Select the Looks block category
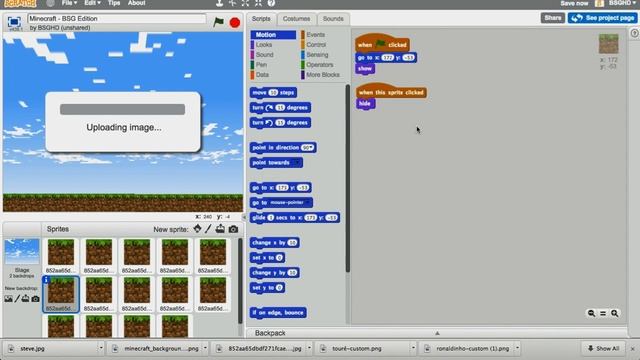 pyautogui.click(x=264, y=45)
